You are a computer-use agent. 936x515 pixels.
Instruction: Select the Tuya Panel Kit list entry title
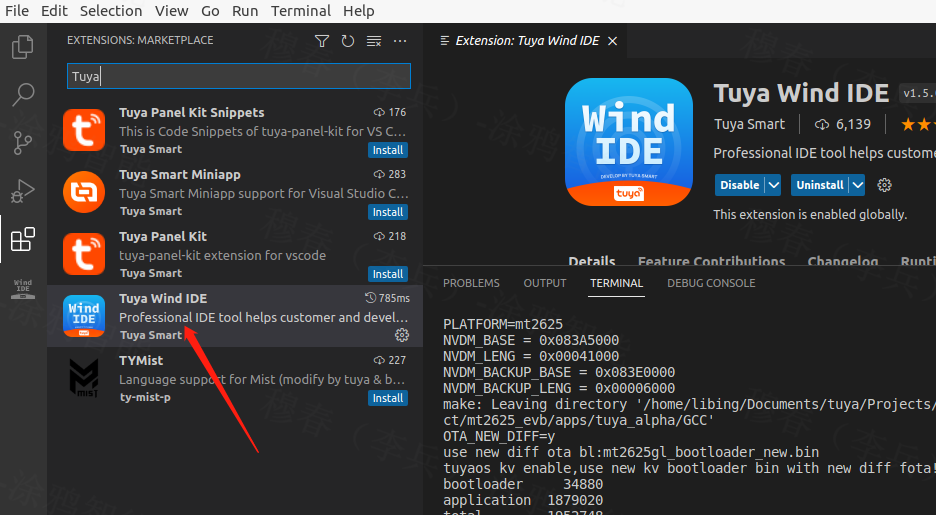163,236
